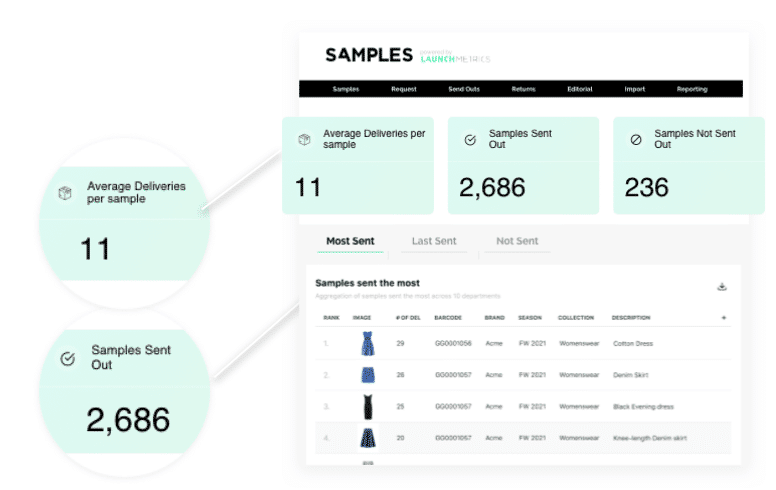Open the Reporting menu item
Image resolution: width=776 pixels, height=490 pixels.
[692, 89]
